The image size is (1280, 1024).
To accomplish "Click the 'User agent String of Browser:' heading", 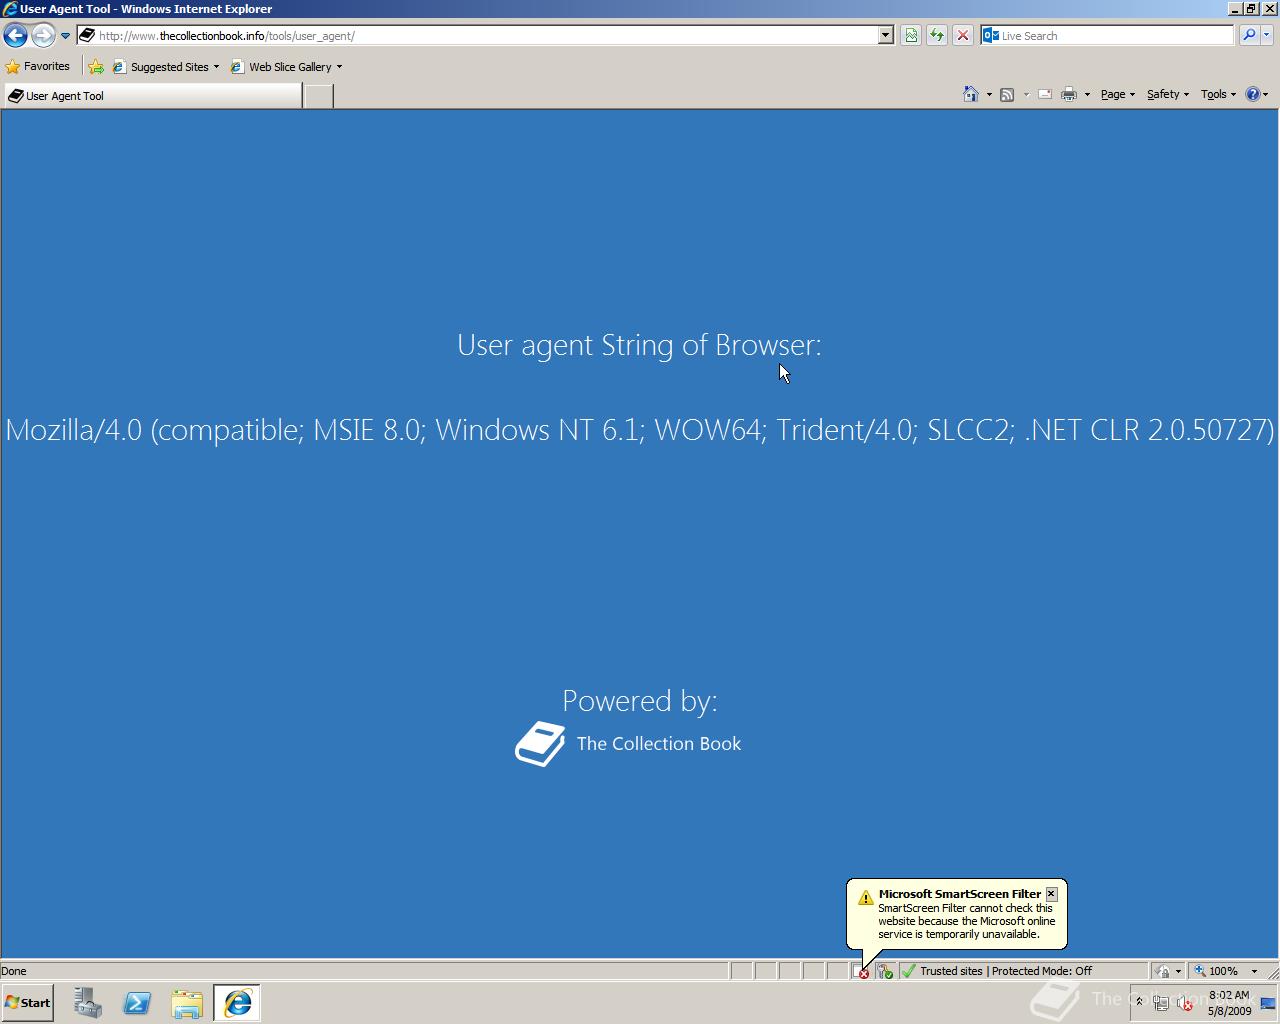I will [x=639, y=345].
